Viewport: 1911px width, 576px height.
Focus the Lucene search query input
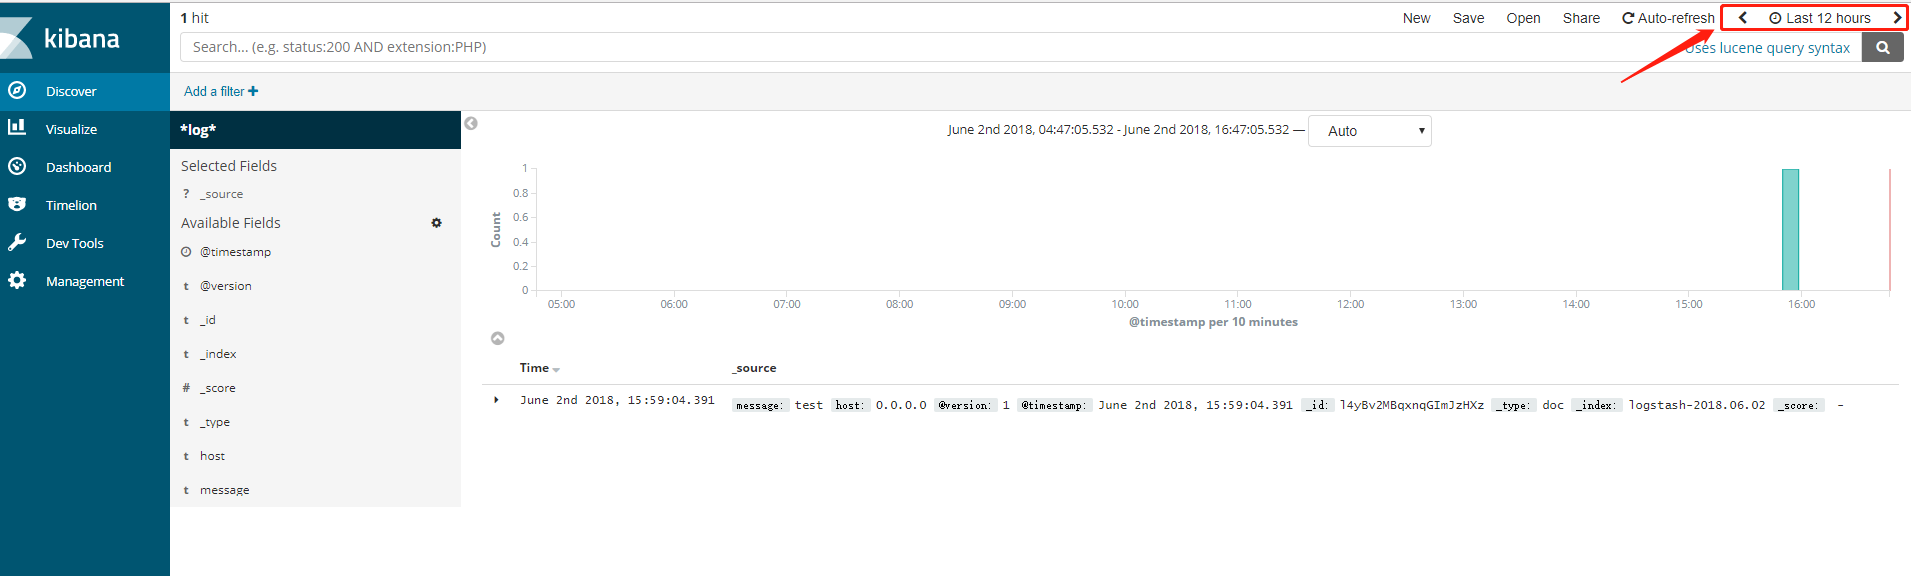point(900,47)
